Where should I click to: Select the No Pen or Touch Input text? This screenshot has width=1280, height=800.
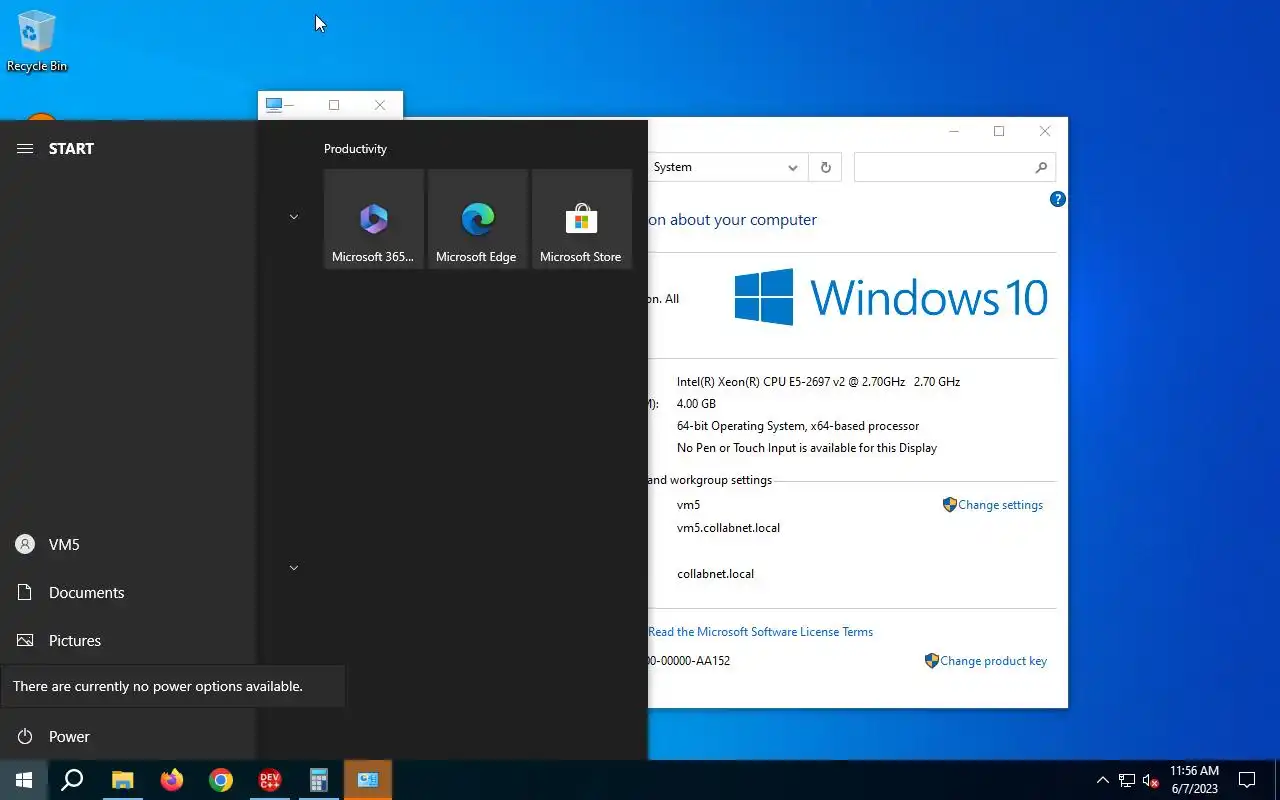pyautogui.click(x=807, y=448)
